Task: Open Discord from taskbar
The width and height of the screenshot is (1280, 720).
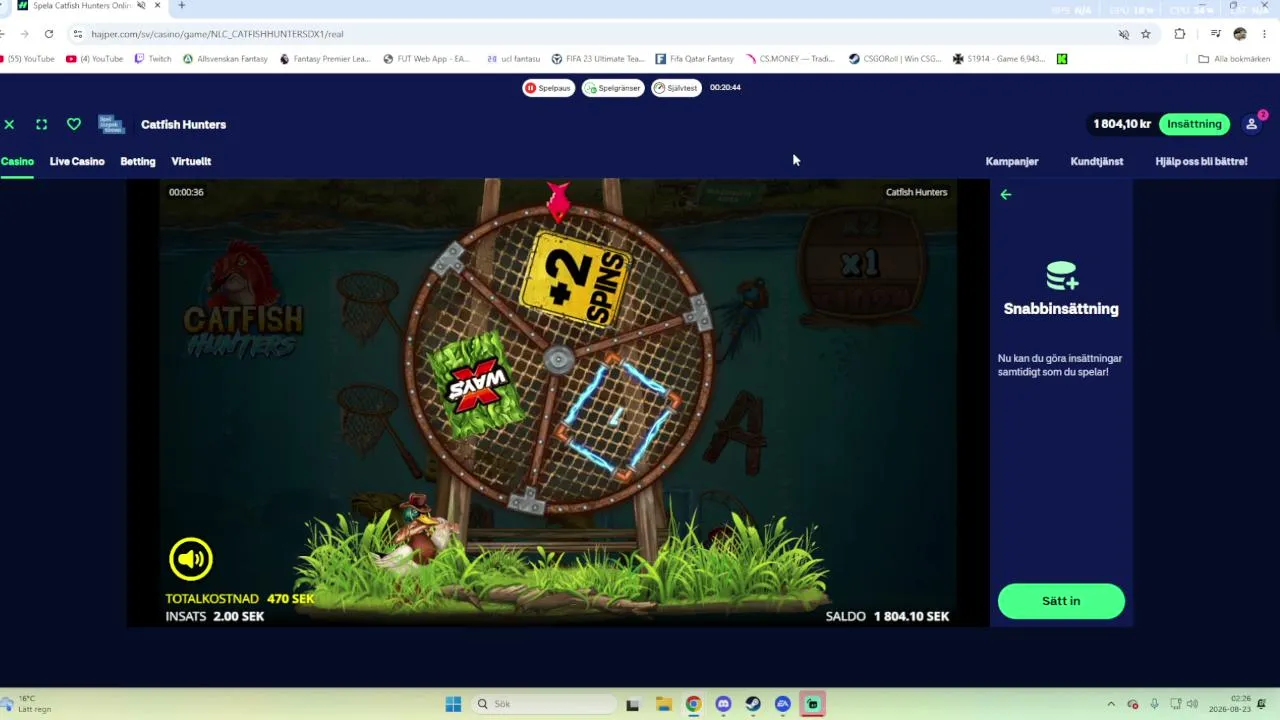Action: coord(723,704)
